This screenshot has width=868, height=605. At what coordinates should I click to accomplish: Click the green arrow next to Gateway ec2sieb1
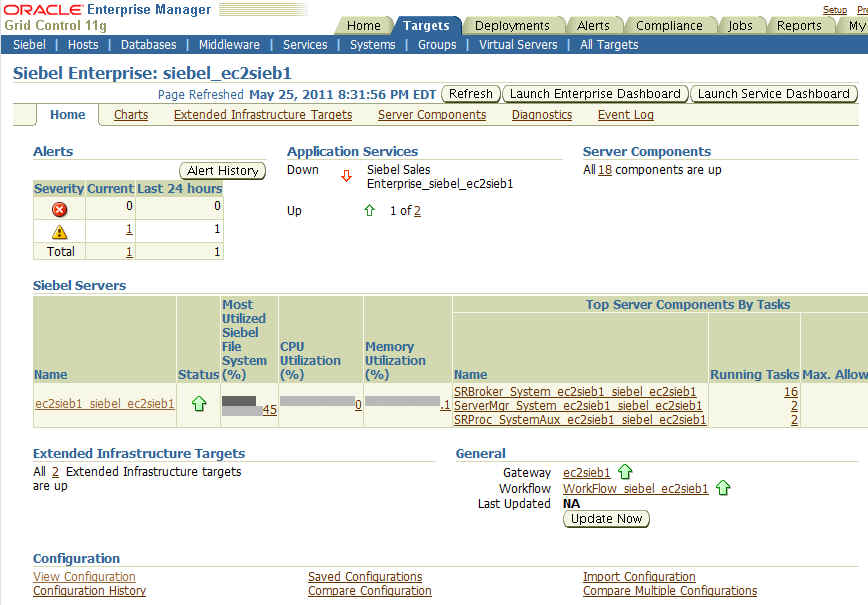(x=625, y=472)
